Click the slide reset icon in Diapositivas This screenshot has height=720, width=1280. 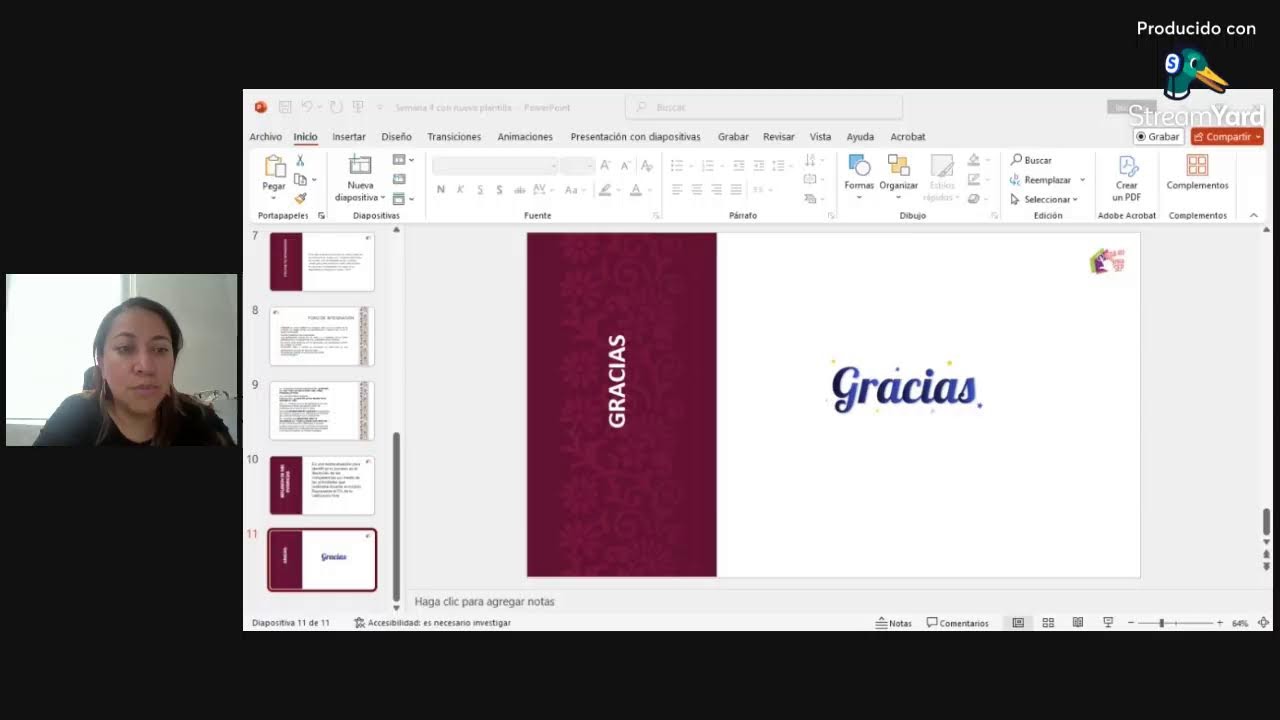point(399,179)
